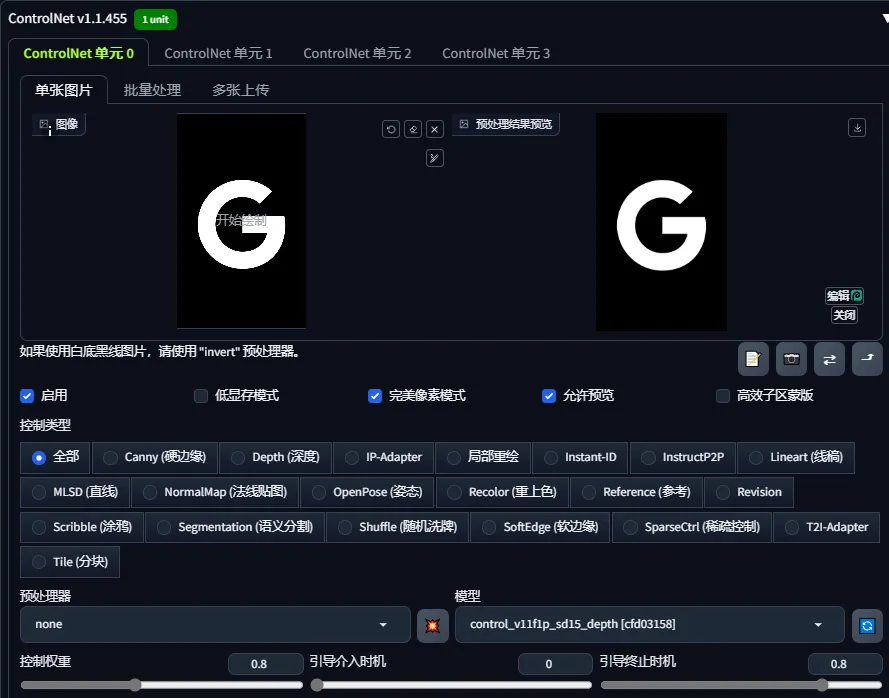Click the notepad with pencil icon button

[753, 359]
